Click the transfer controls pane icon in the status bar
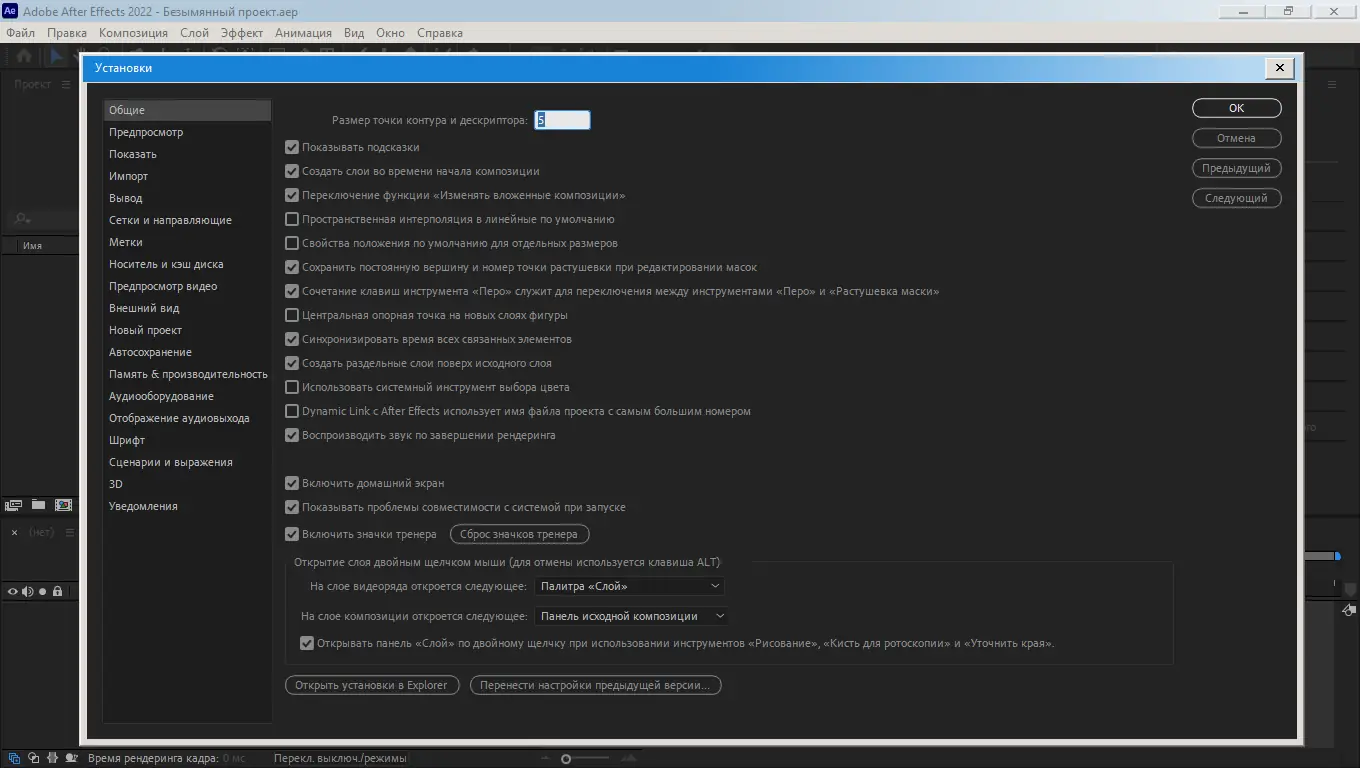 33,758
